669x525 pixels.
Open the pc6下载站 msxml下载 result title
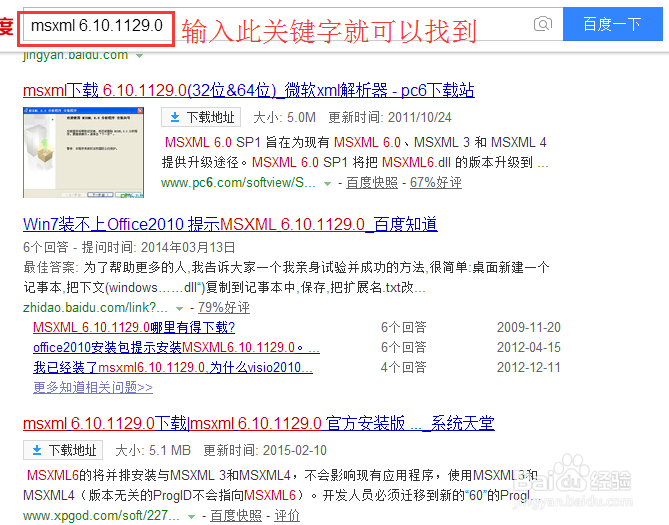(x=249, y=90)
